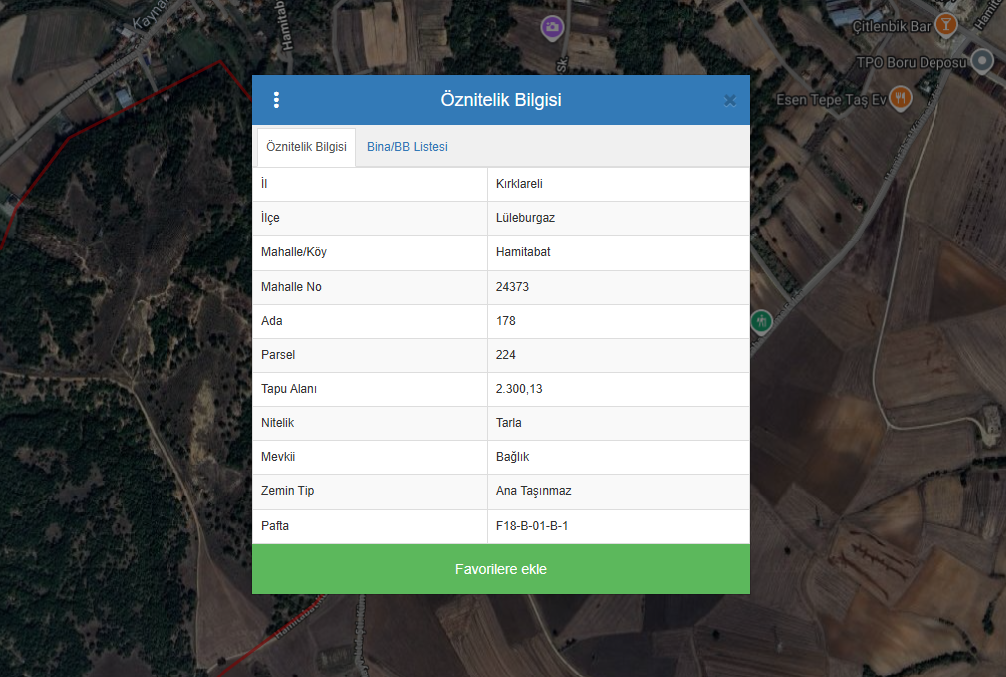This screenshot has height=677, width=1006.
Task: Click the green marker beside the dialog
Action: click(762, 321)
